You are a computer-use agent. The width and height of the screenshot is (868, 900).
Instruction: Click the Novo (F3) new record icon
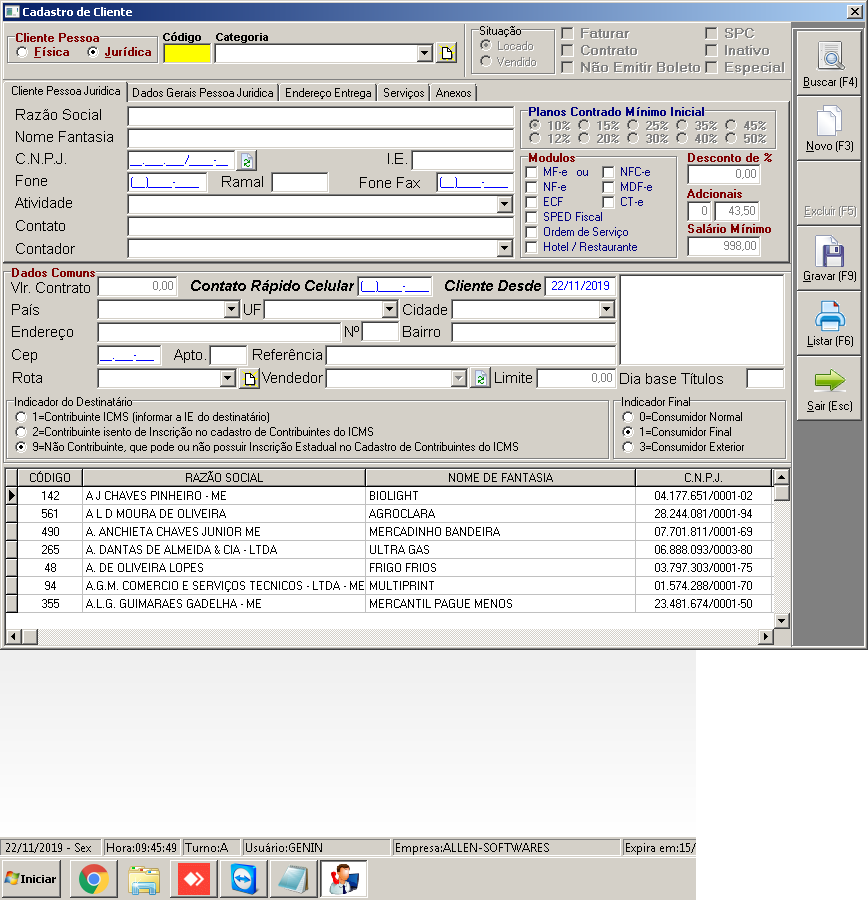829,122
